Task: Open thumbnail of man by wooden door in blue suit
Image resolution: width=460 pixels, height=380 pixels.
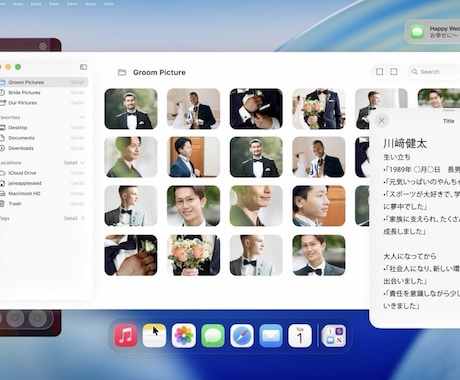Action: click(x=193, y=157)
